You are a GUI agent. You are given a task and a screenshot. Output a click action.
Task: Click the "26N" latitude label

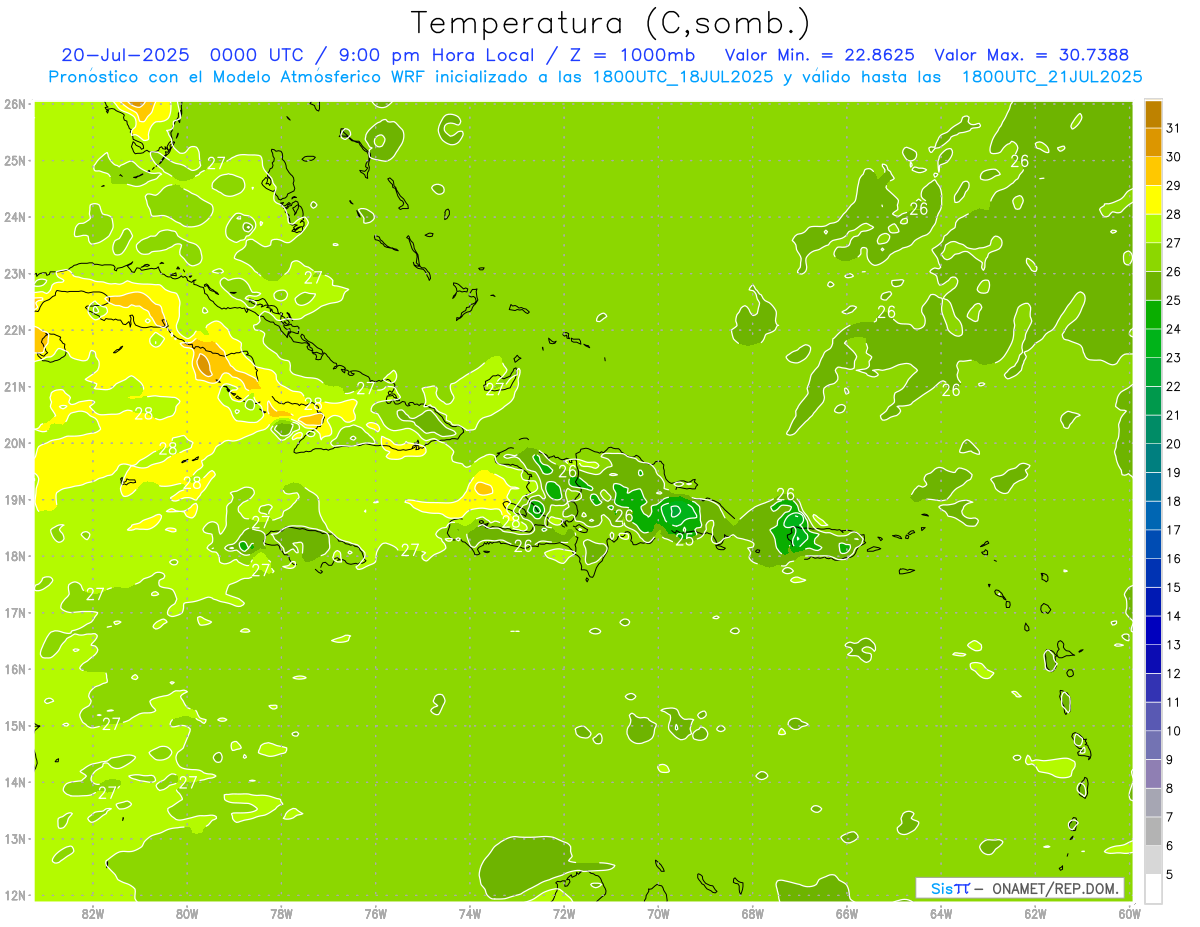click(x=15, y=104)
